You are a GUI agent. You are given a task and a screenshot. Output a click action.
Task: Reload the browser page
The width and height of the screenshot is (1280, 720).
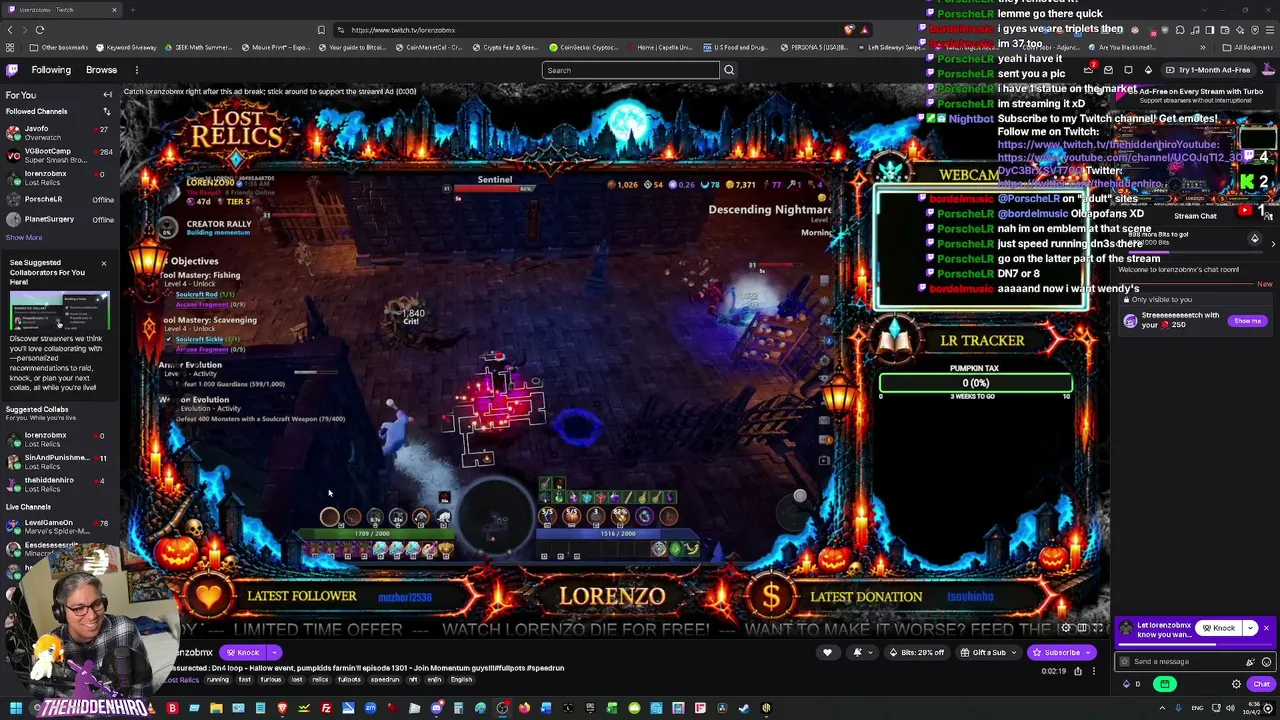39,30
